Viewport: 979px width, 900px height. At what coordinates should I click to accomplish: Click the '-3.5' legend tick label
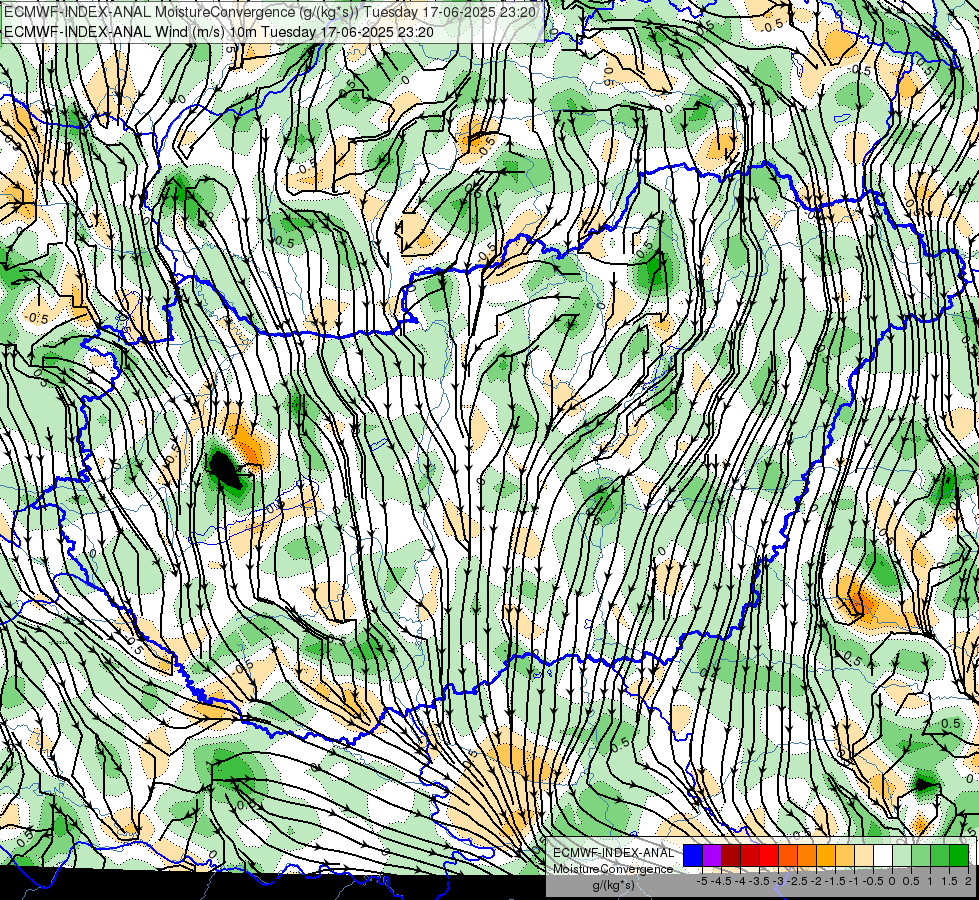click(x=759, y=881)
